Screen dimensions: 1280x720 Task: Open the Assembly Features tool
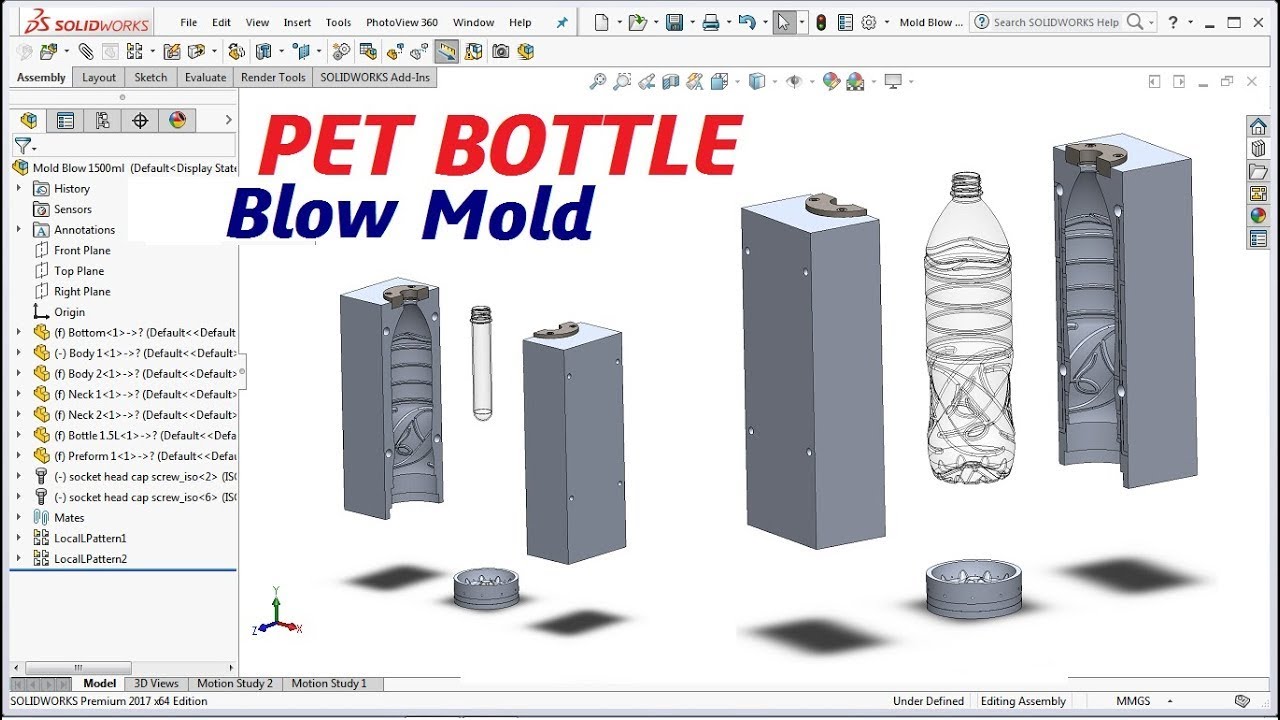[x=262, y=51]
